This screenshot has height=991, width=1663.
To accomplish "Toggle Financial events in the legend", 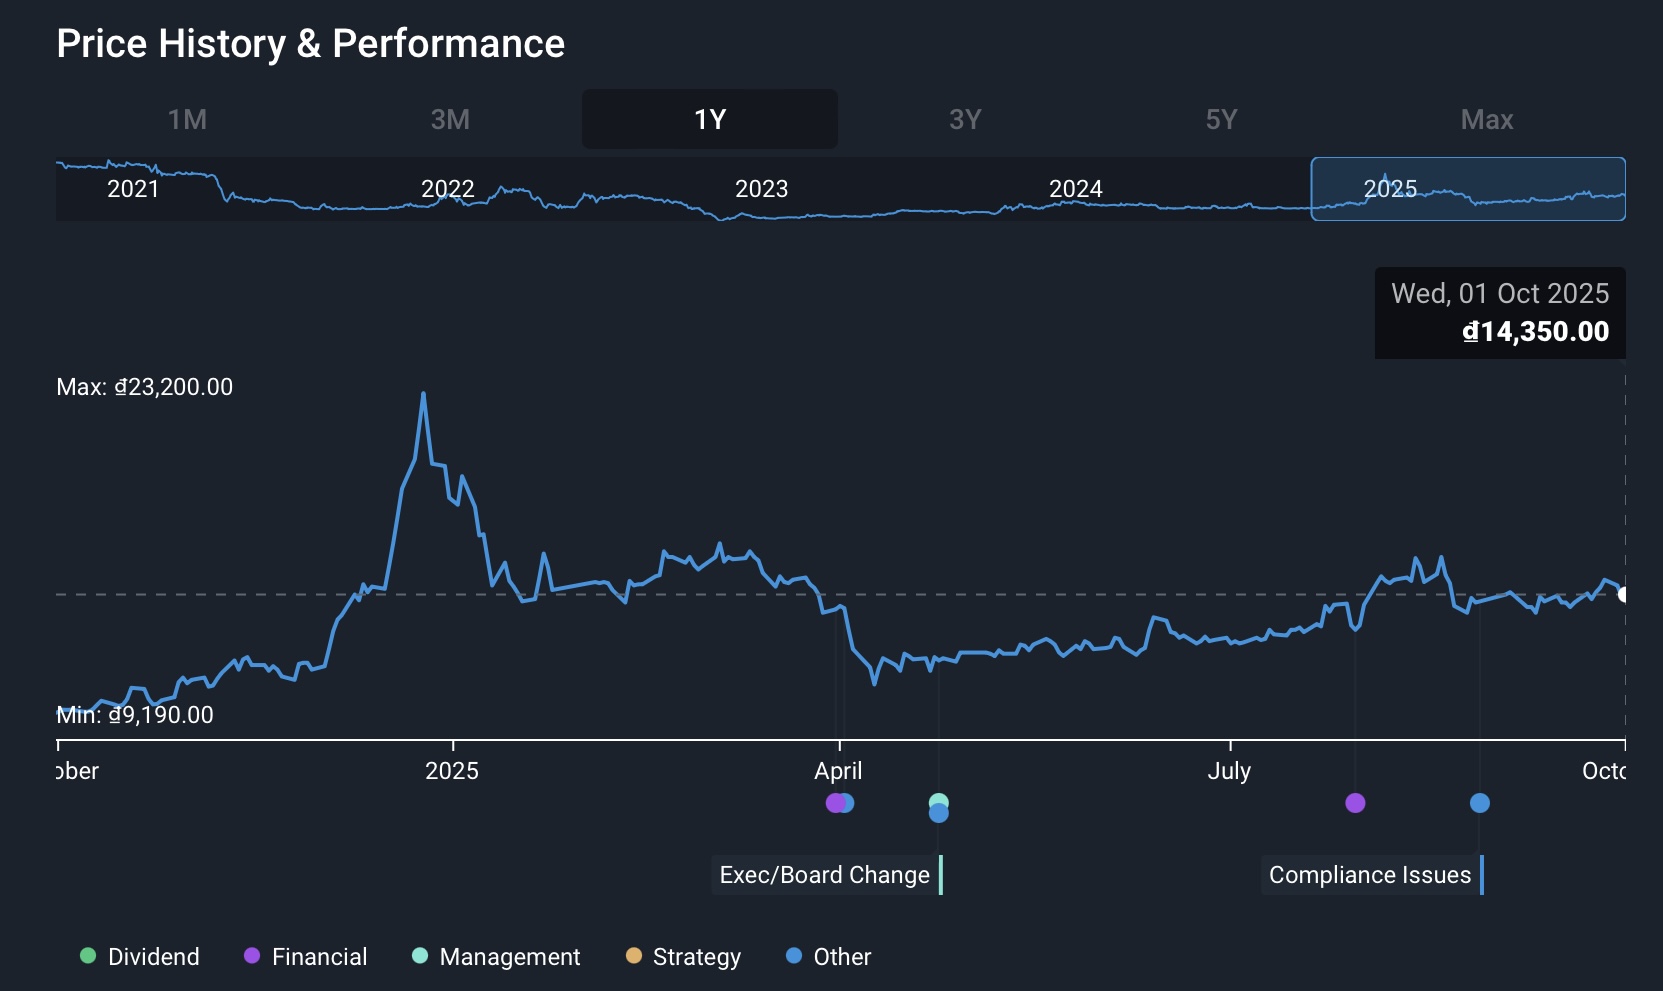I will [306, 957].
